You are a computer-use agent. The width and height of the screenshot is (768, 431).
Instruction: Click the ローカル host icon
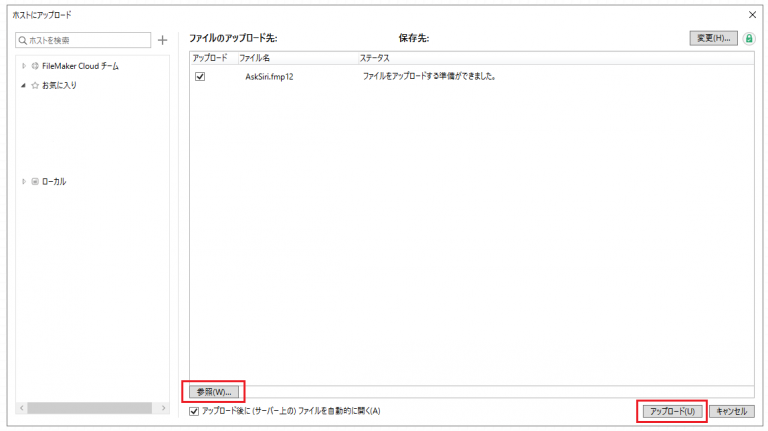coord(35,181)
